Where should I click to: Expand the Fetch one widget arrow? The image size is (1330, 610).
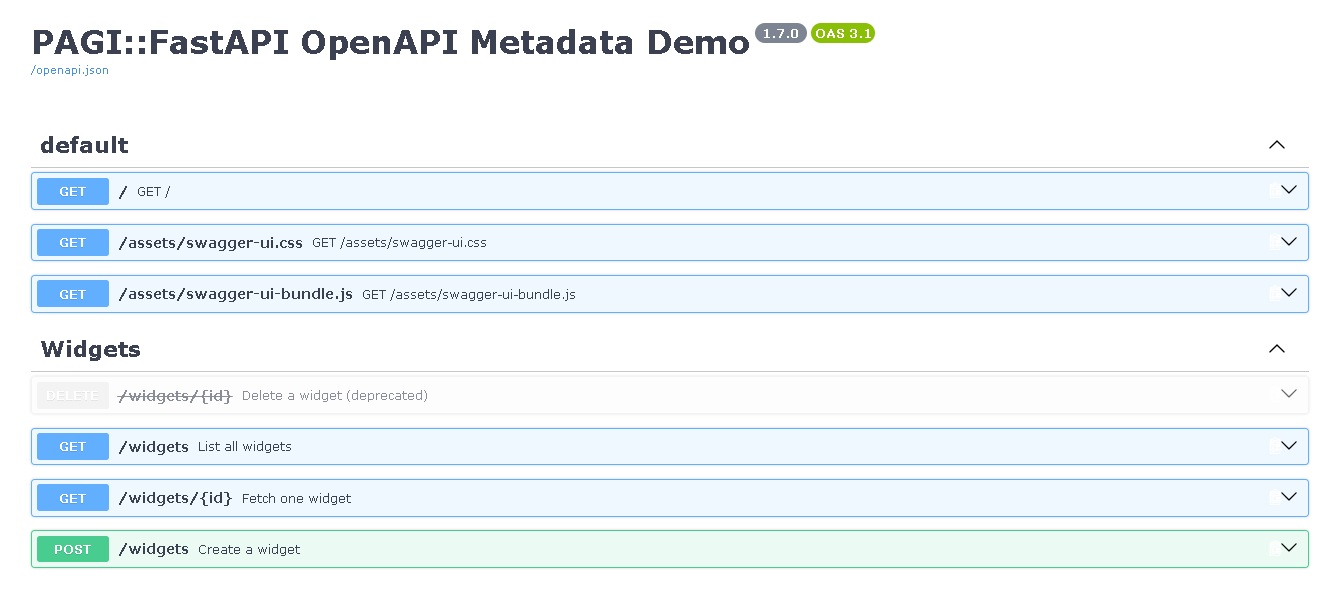[1288, 497]
